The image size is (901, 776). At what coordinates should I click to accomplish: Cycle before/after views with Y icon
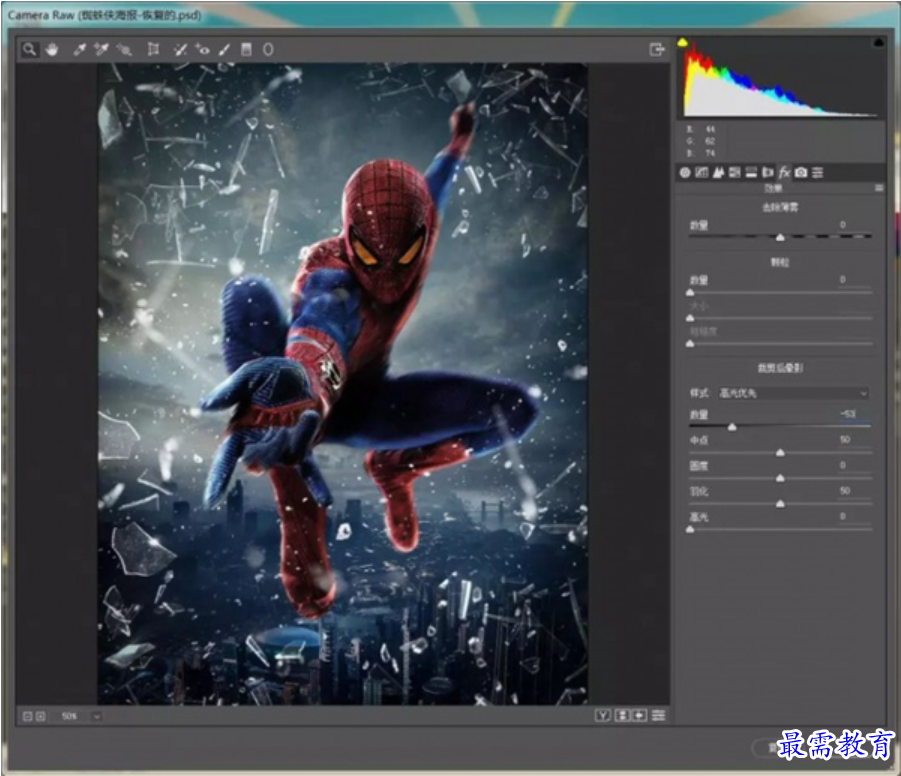pos(603,716)
